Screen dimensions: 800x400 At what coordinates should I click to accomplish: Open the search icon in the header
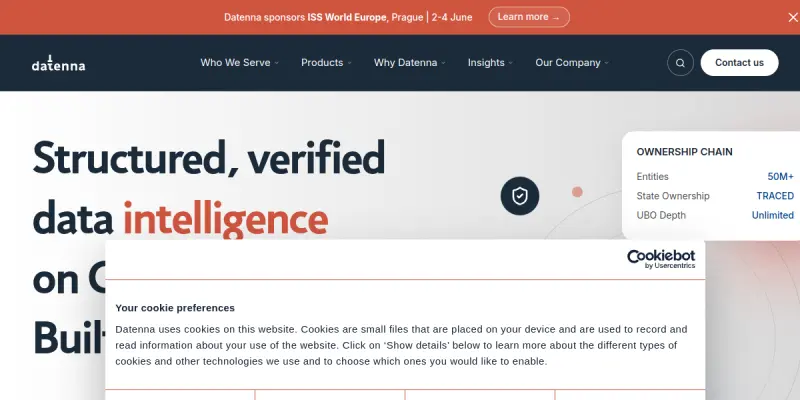(680, 63)
